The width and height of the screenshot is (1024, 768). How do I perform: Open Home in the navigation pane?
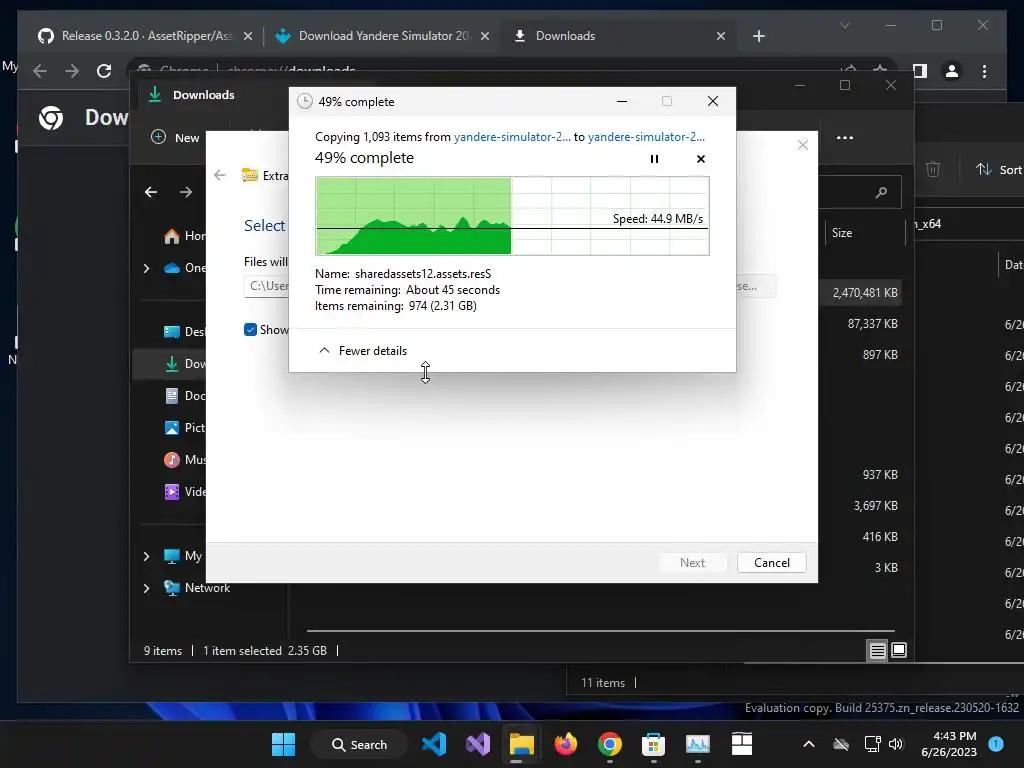pos(184,236)
